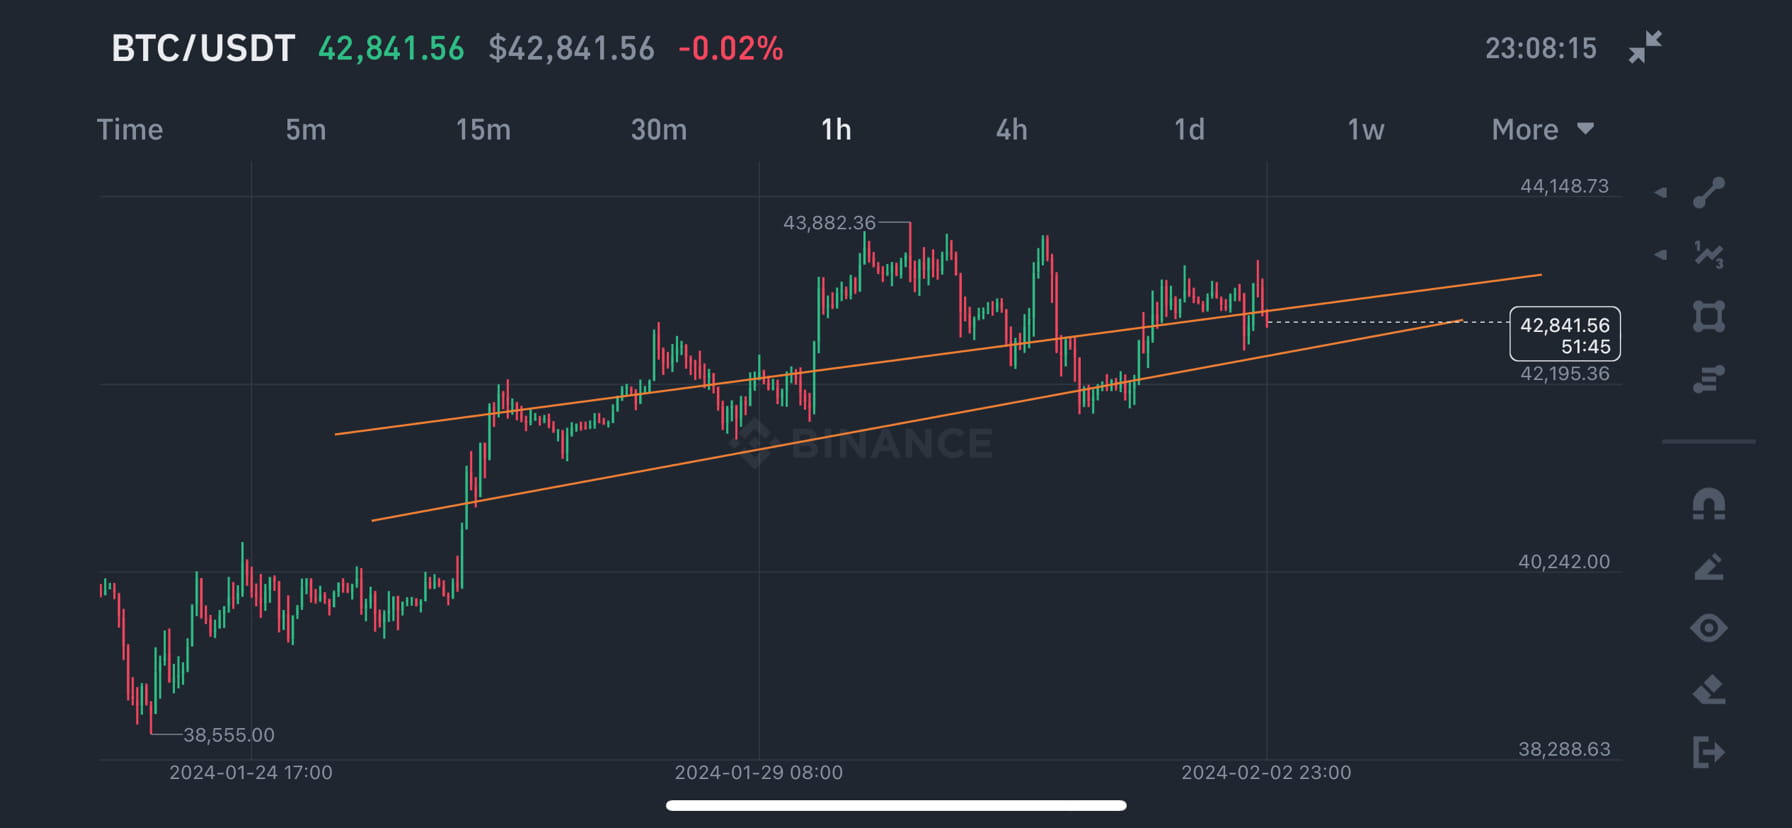Enable magnet snap mode
1792x828 pixels.
click(x=1710, y=503)
